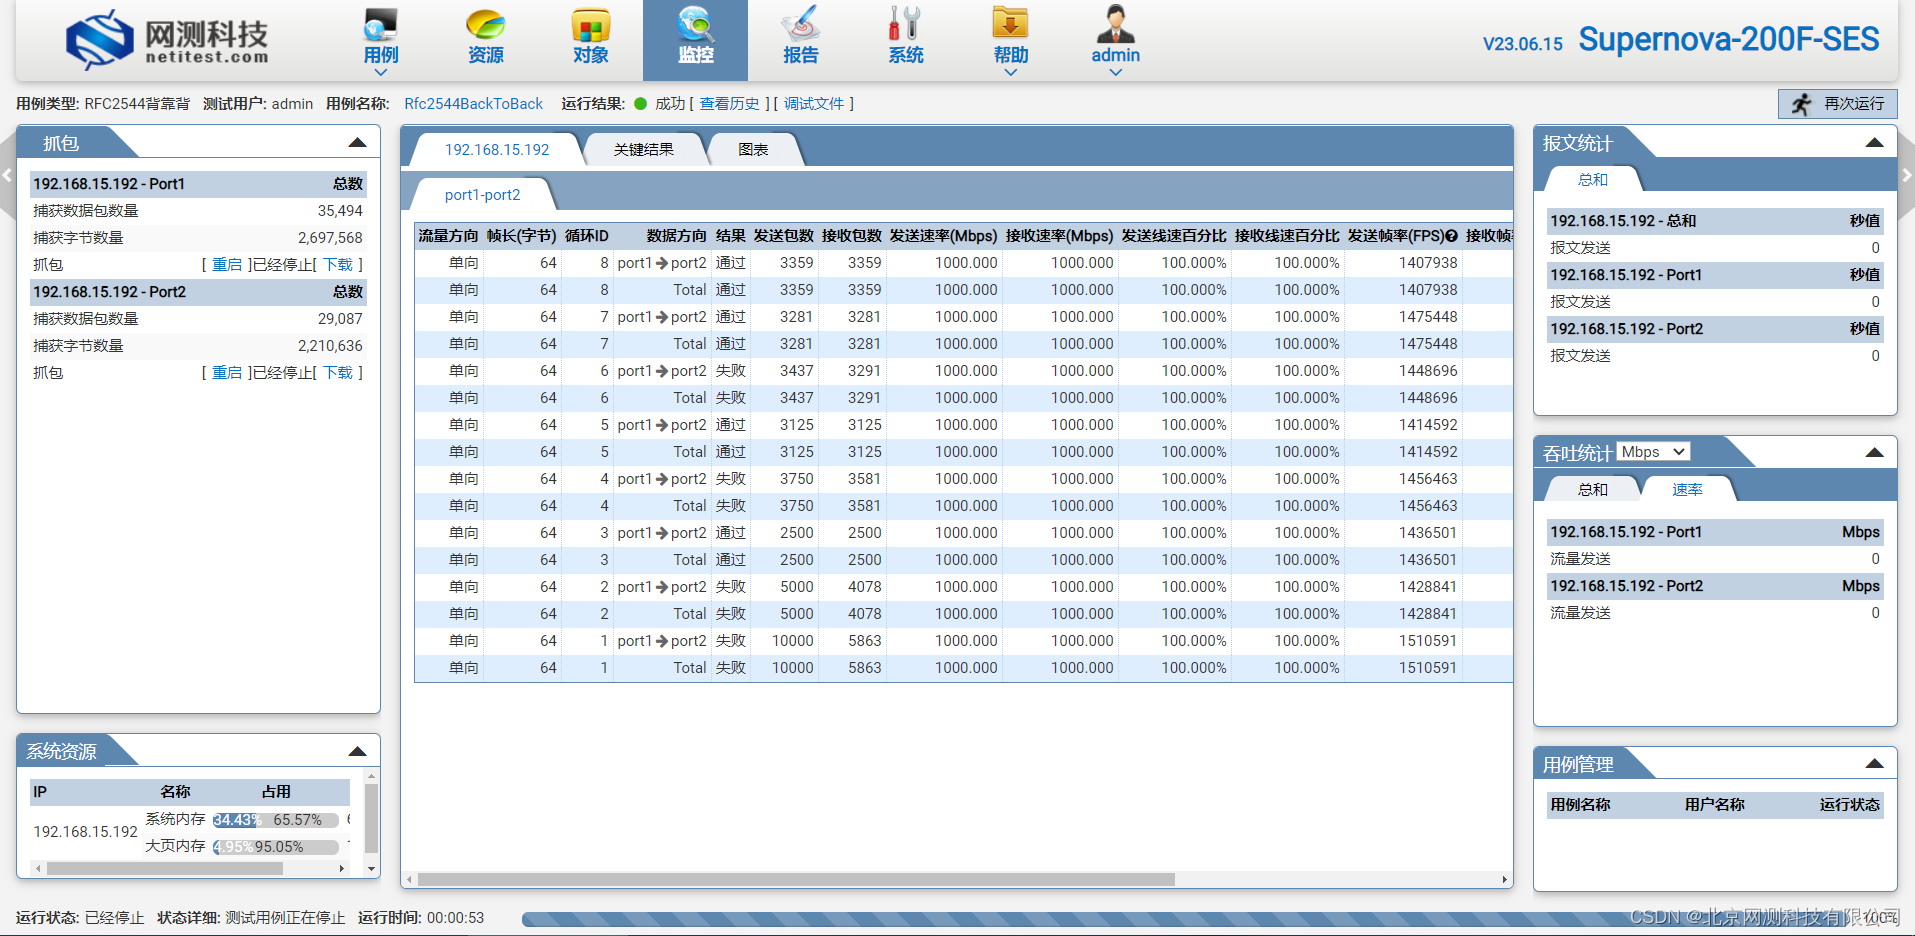Click 重启 for Port1 capture
Viewport: 1915px width, 936px height.
227,265
